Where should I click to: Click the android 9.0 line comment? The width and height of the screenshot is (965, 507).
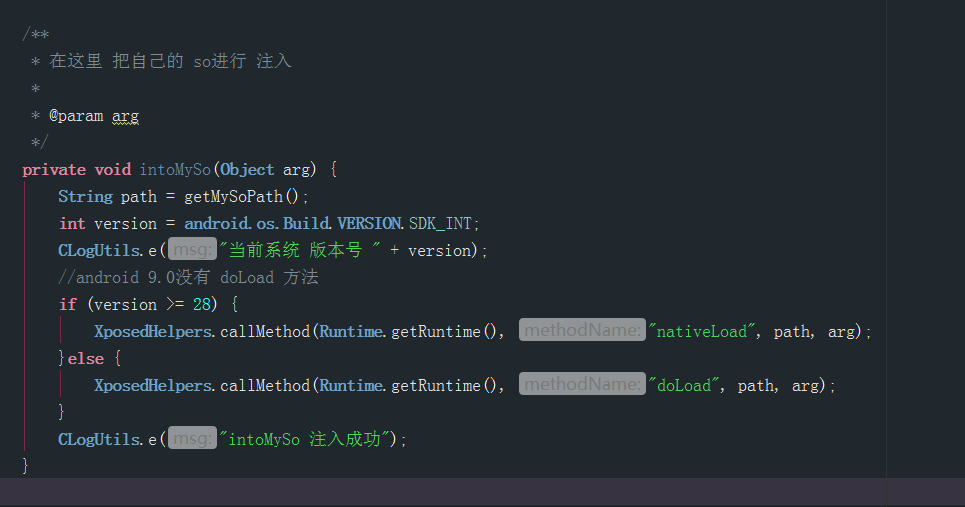coord(188,277)
